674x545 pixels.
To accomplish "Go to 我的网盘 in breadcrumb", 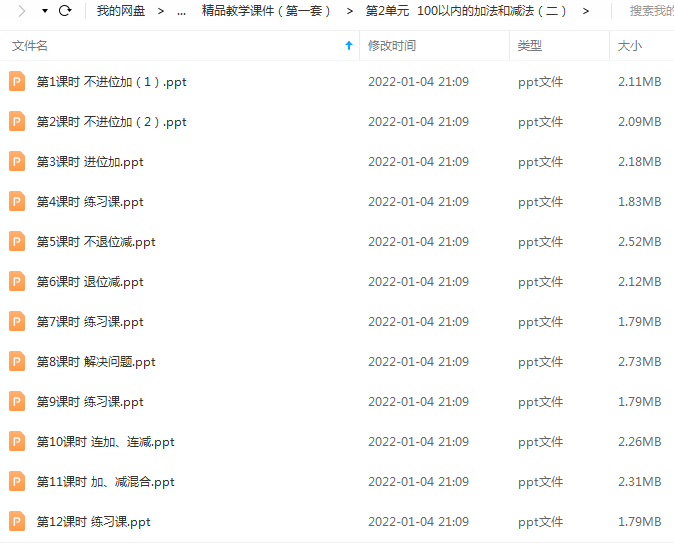I will click(121, 11).
